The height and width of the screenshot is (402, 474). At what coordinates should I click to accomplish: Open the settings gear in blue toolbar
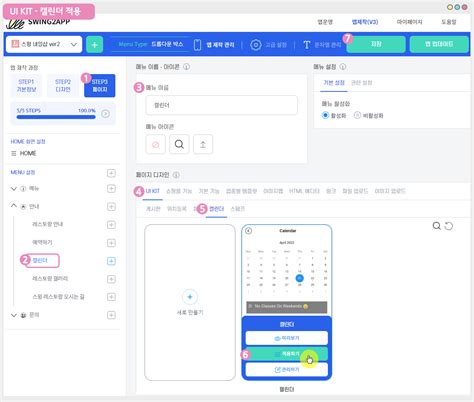[x=256, y=45]
